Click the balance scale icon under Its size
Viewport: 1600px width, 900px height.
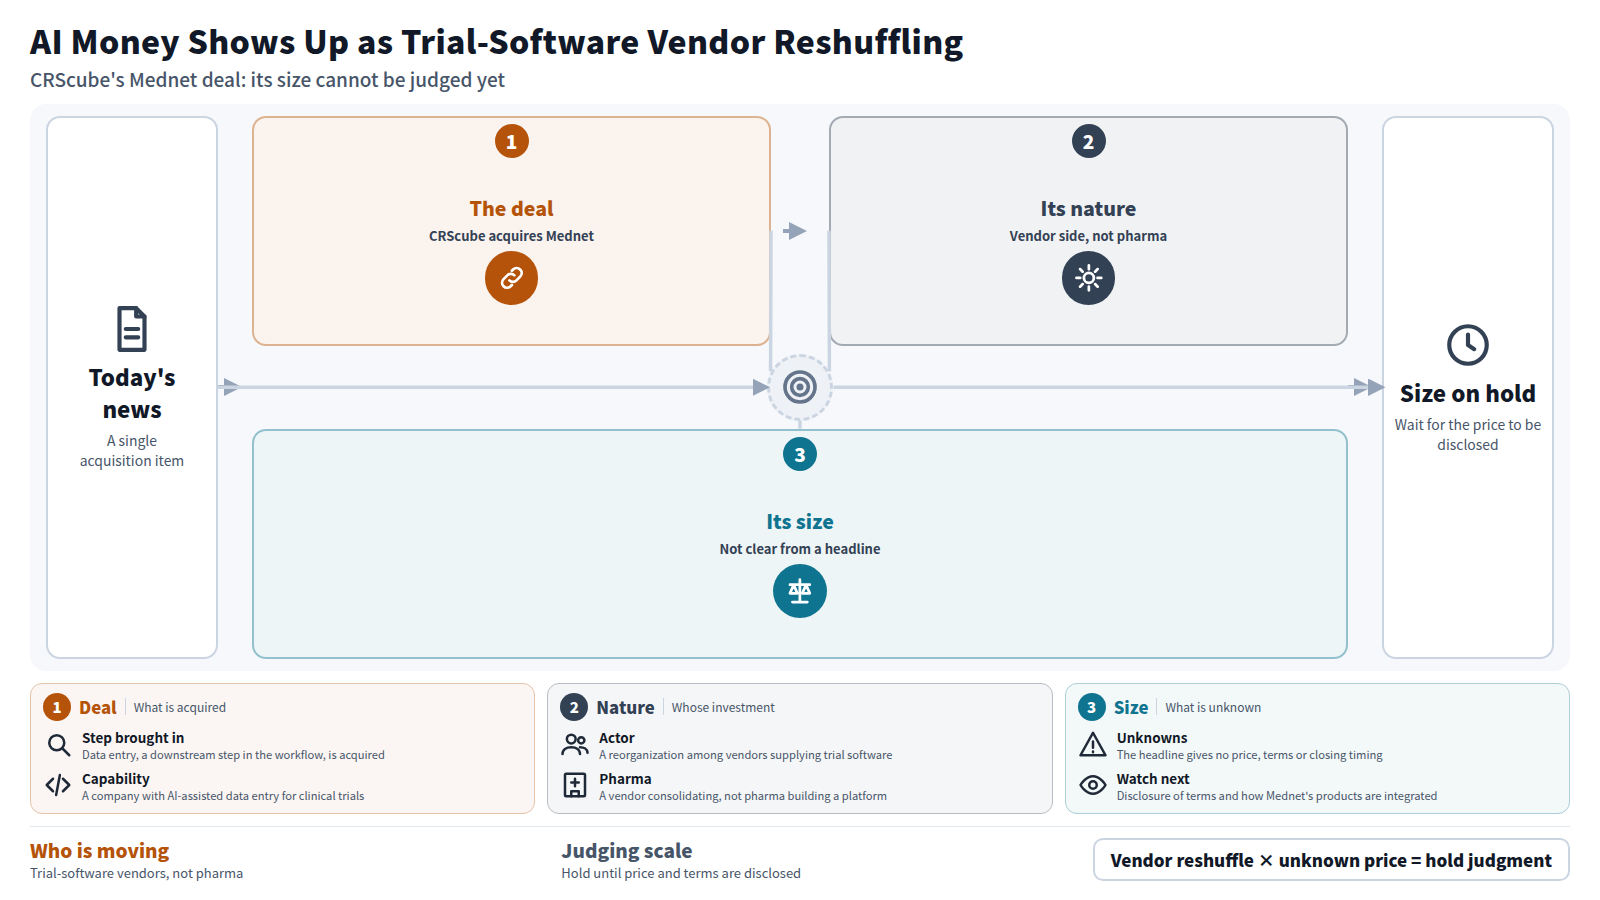pos(800,591)
